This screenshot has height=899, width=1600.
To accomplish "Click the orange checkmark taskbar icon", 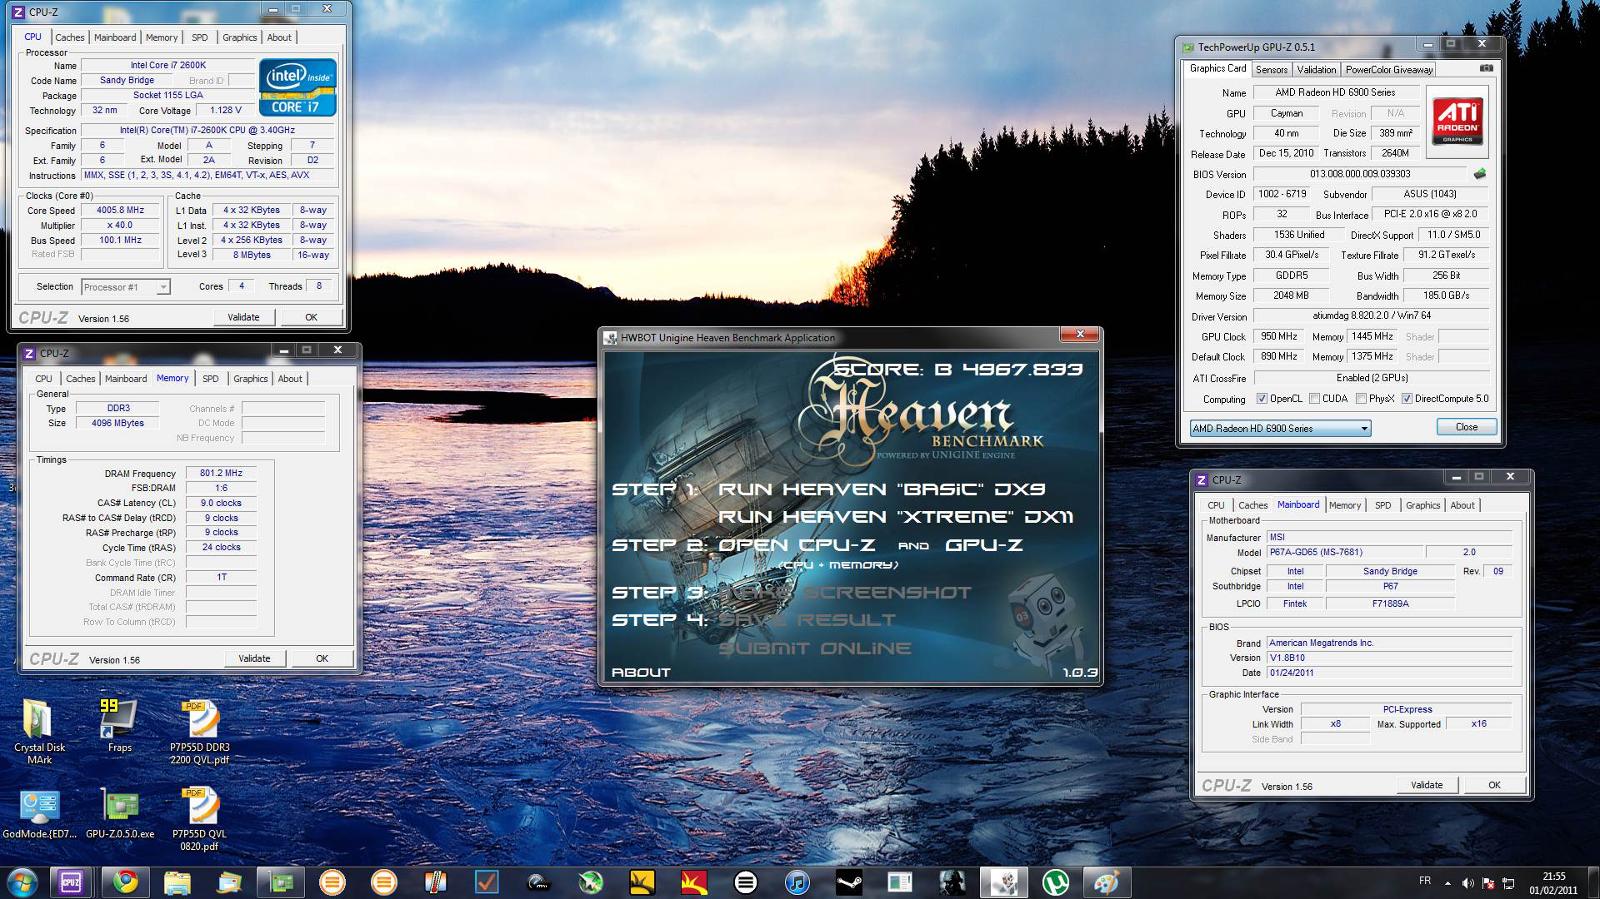I will point(487,882).
